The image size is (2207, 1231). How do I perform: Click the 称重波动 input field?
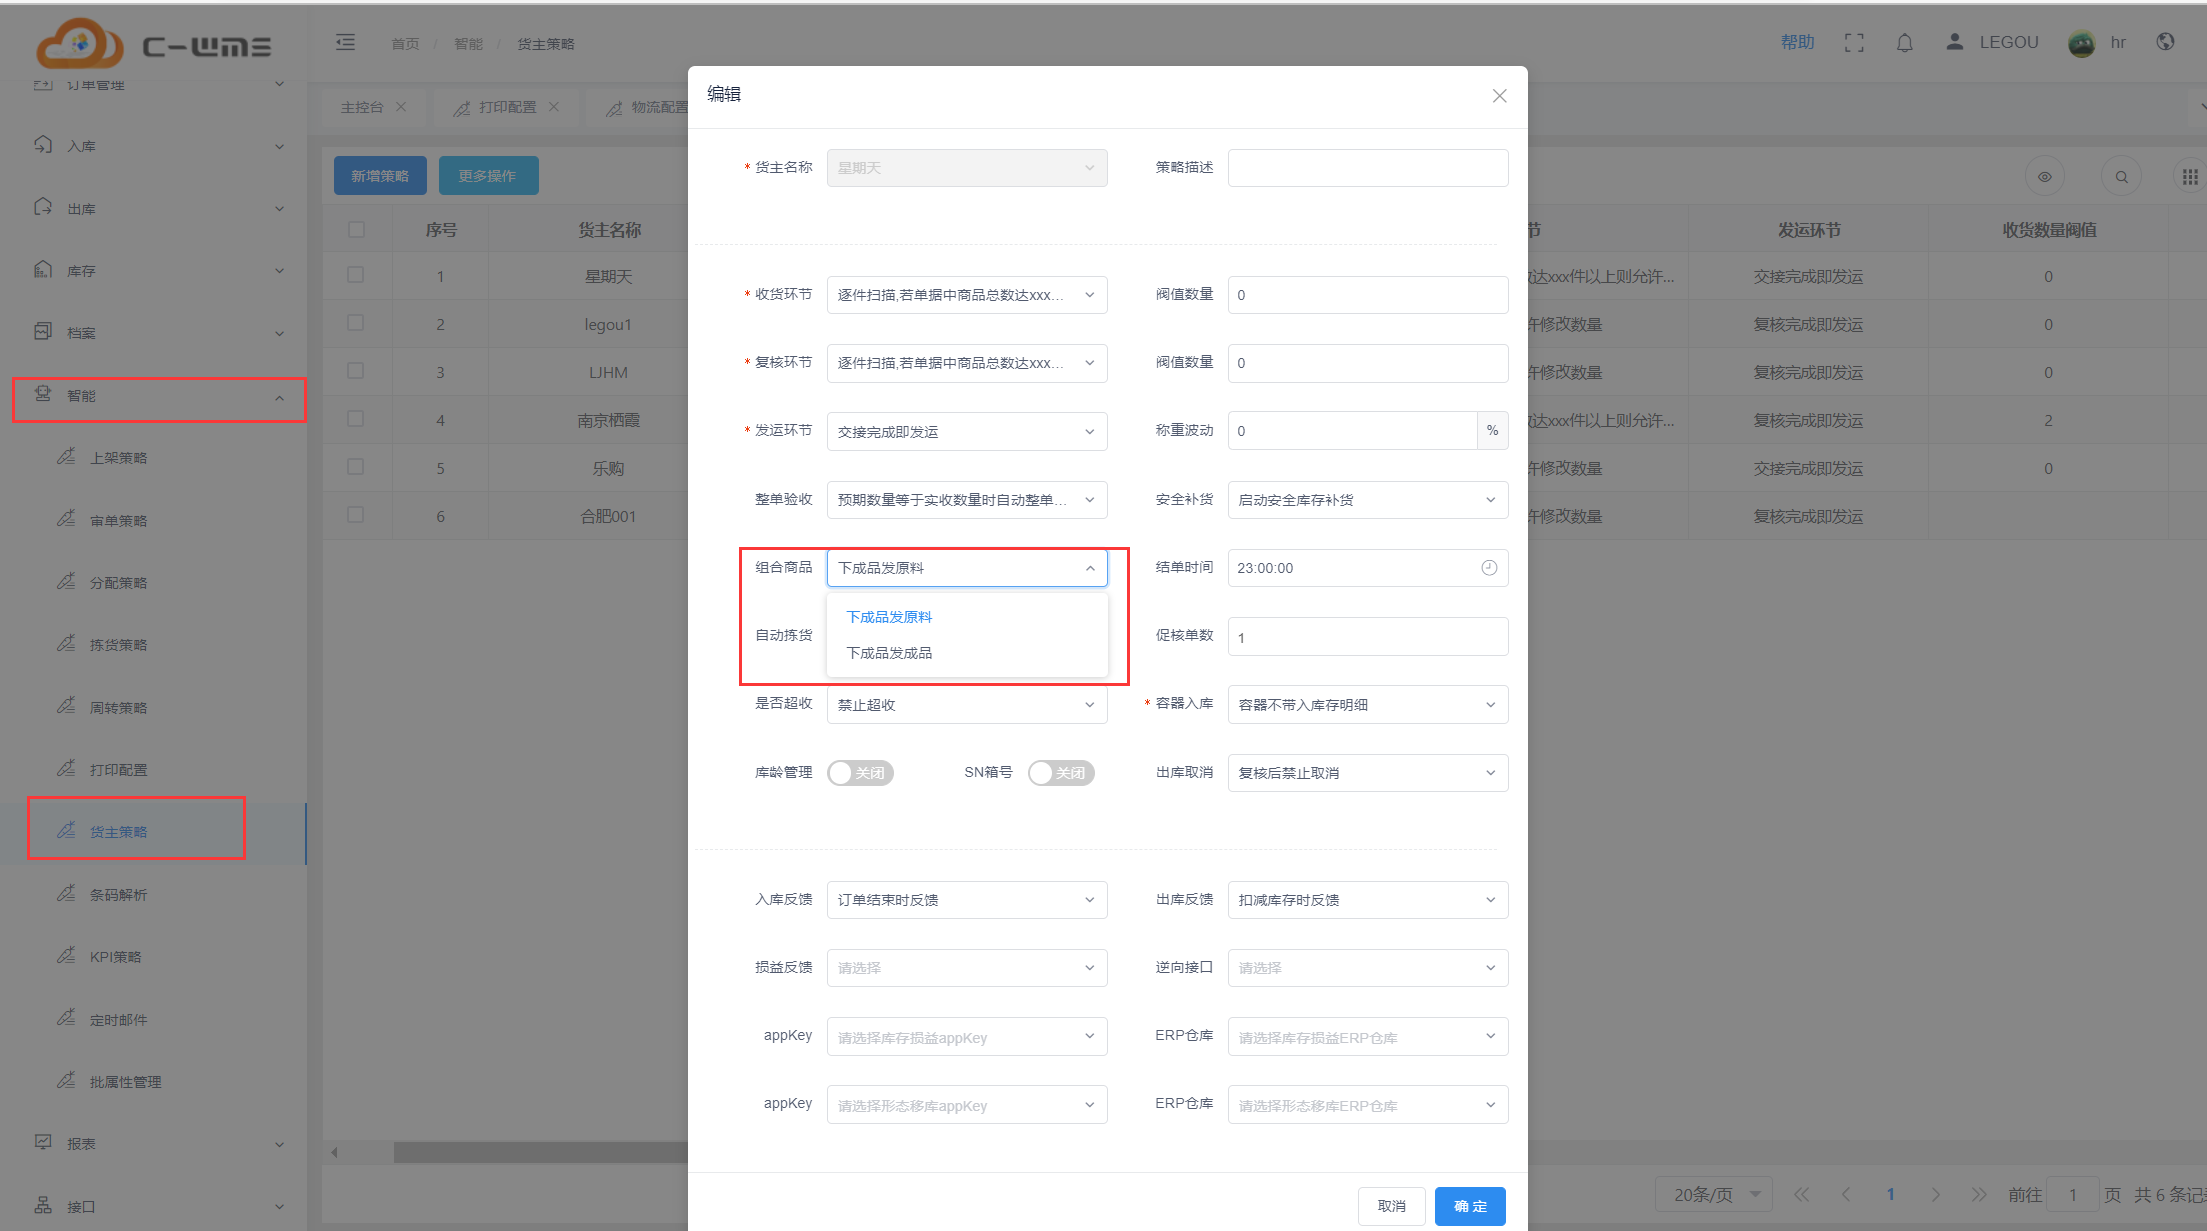(1352, 431)
